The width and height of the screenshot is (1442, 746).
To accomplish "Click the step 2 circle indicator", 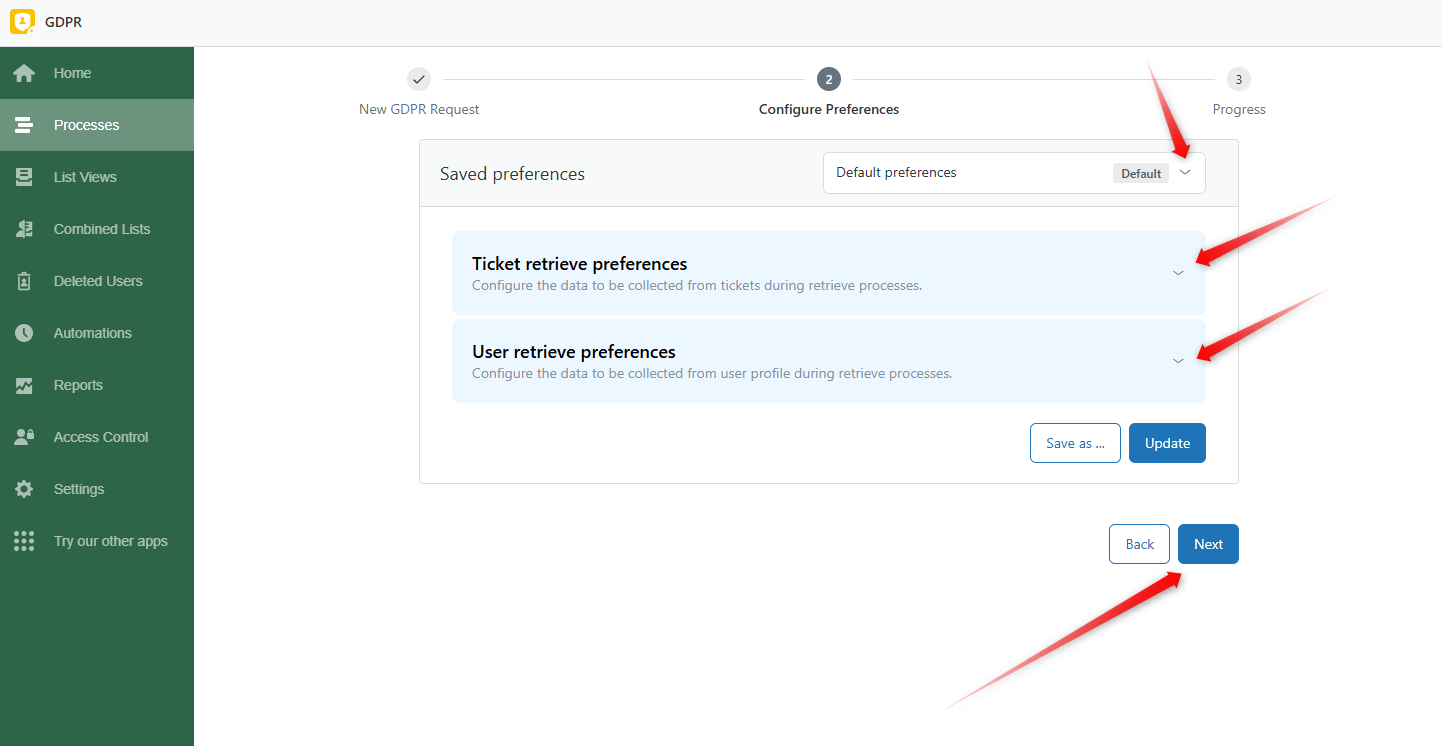I will click(x=828, y=79).
